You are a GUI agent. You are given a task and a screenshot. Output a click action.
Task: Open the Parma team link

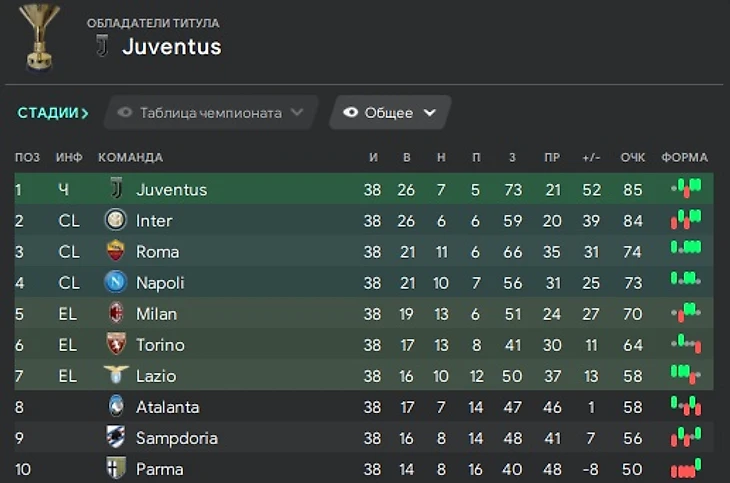point(159,469)
